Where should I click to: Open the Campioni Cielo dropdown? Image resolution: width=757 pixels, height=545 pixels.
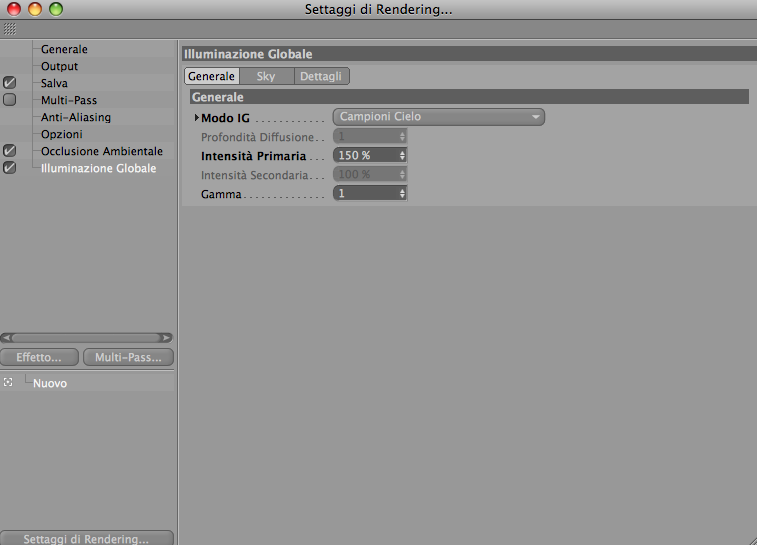click(x=438, y=117)
